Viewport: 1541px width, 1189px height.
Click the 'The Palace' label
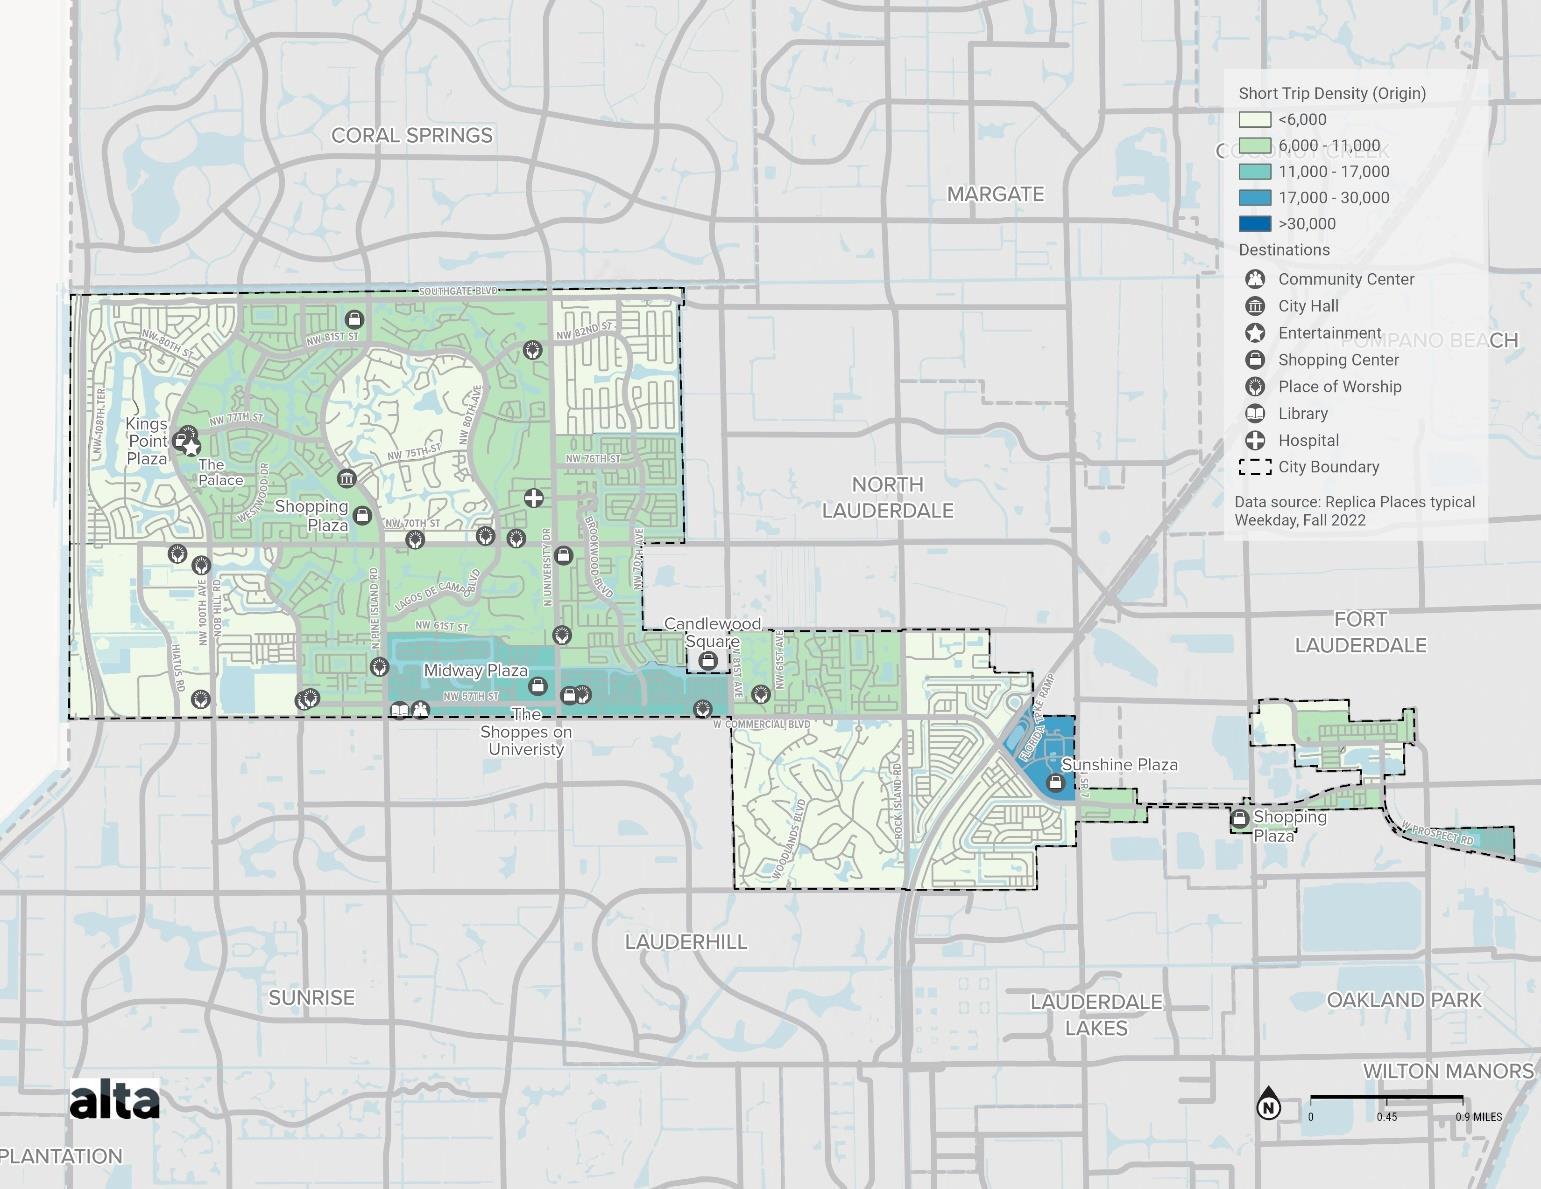[220, 472]
